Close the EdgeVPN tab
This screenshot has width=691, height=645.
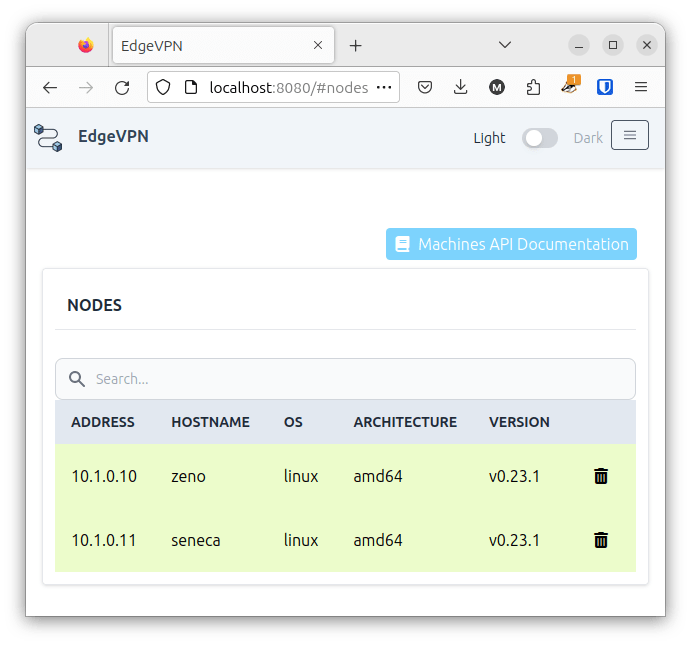coord(318,45)
